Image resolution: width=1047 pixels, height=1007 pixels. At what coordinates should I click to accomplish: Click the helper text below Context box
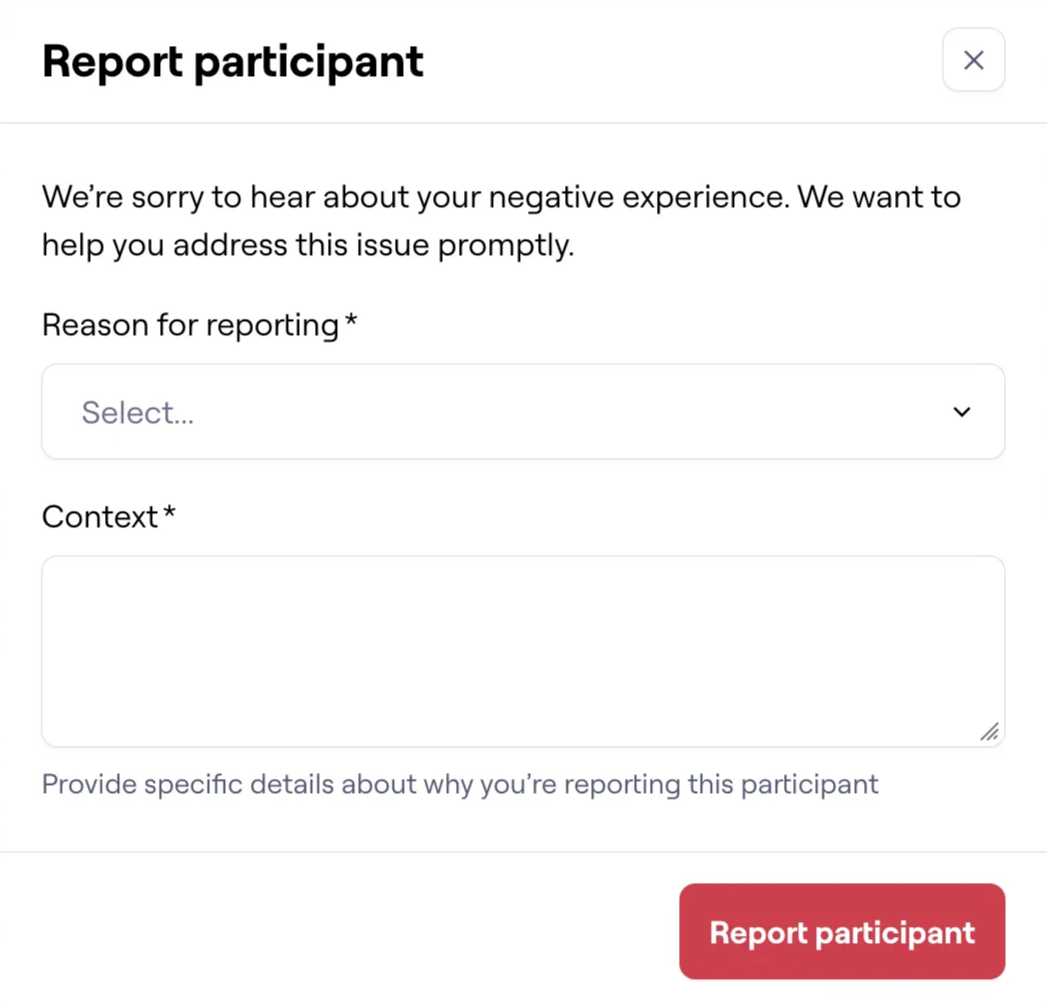tap(460, 784)
